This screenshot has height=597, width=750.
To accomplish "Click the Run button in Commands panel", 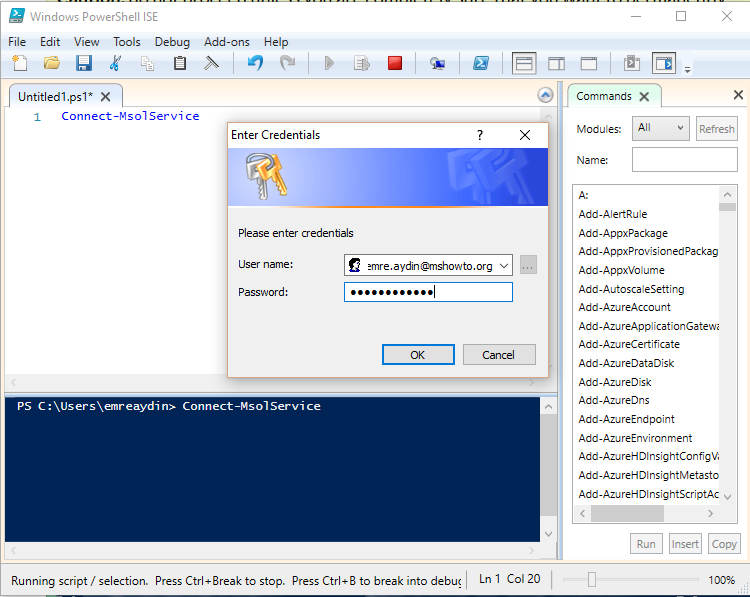I will point(646,544).
